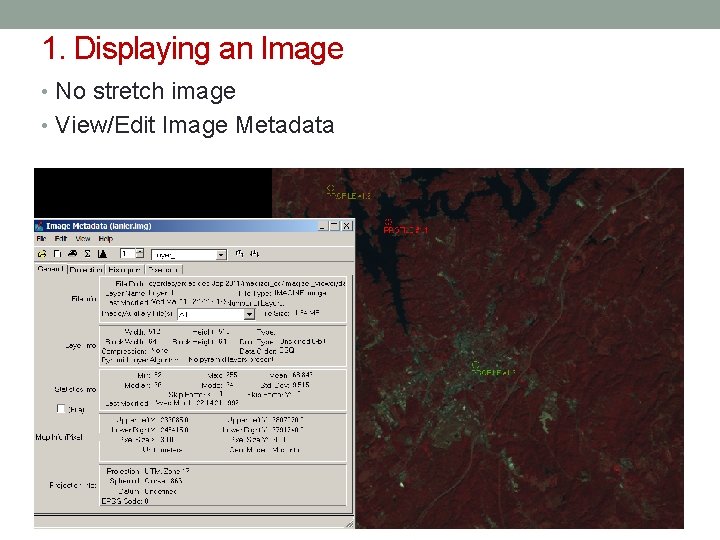This screenshot has width=720, height=540.
Task: Minimize the Image Metadata window
Action: [x=323, y=226]
